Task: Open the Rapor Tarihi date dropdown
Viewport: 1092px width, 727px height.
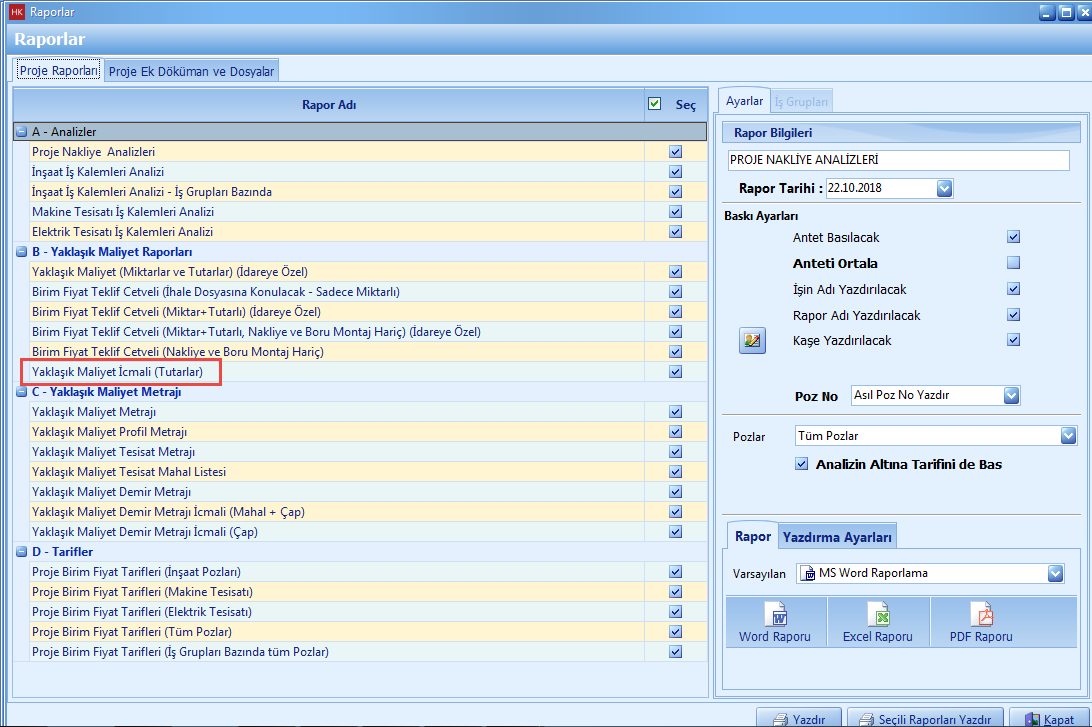Action: (944, 188)
